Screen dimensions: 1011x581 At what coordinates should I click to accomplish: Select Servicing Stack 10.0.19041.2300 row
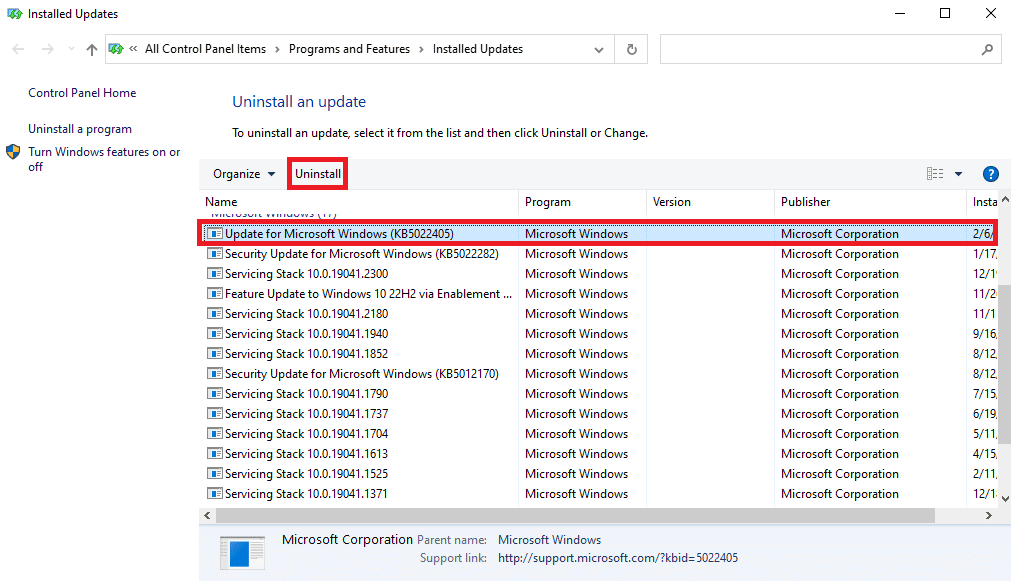[x=598, y=274]
